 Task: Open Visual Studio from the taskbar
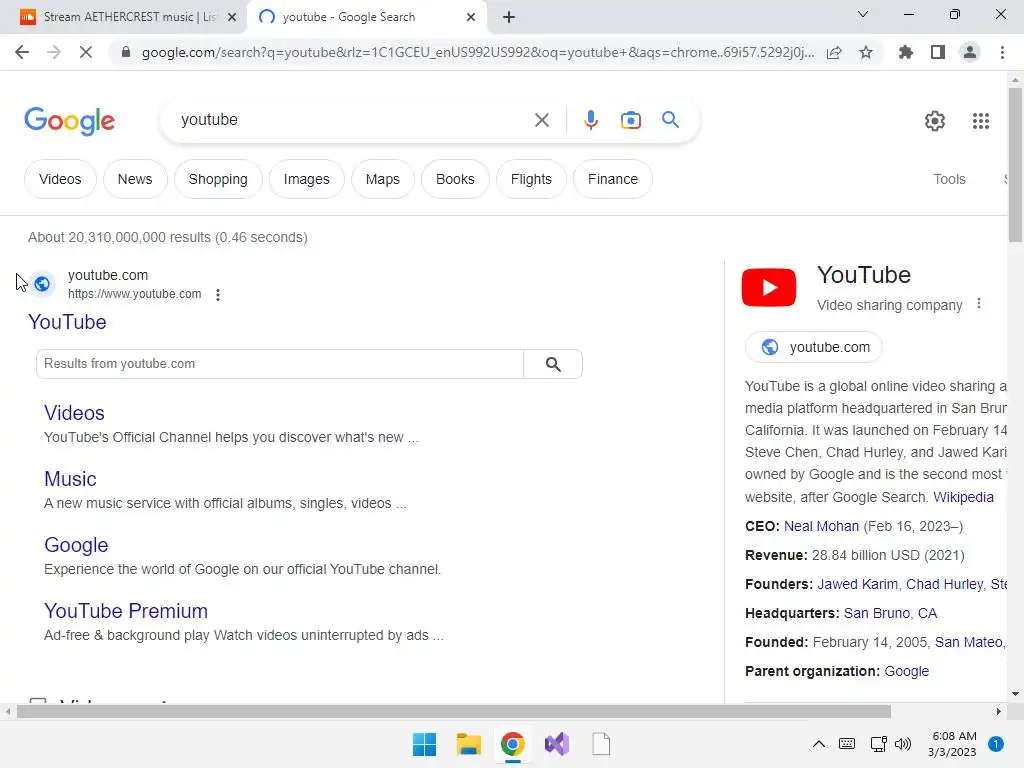[x=557, y=744]
